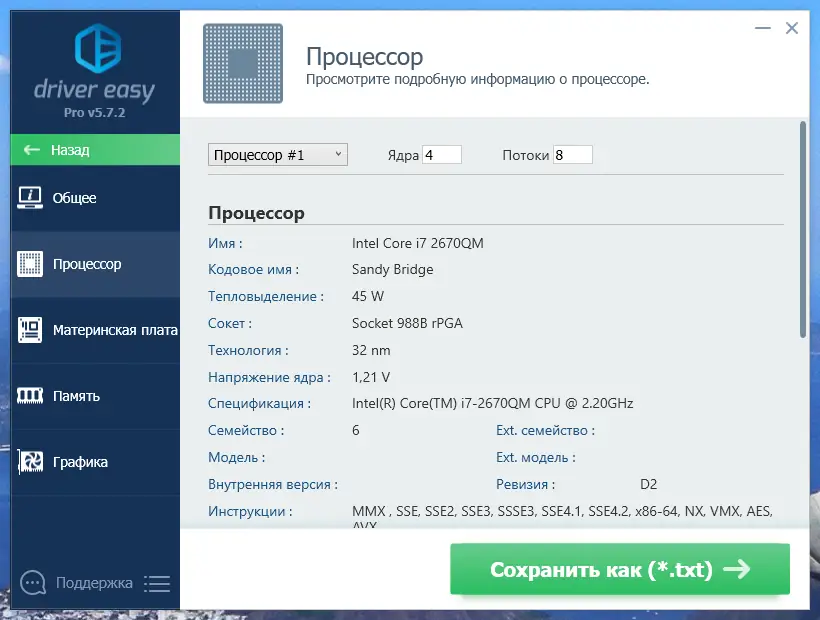Click the processor chip illustration
820x620 pixels.
click(x=242, y=63)
